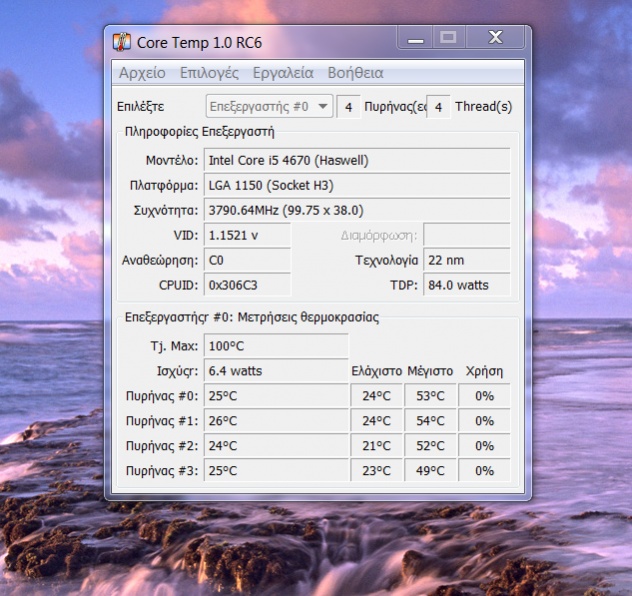Click the Core Temp thermometer app icon
Screen dimensions: 632x596
[x=122, y=42]
